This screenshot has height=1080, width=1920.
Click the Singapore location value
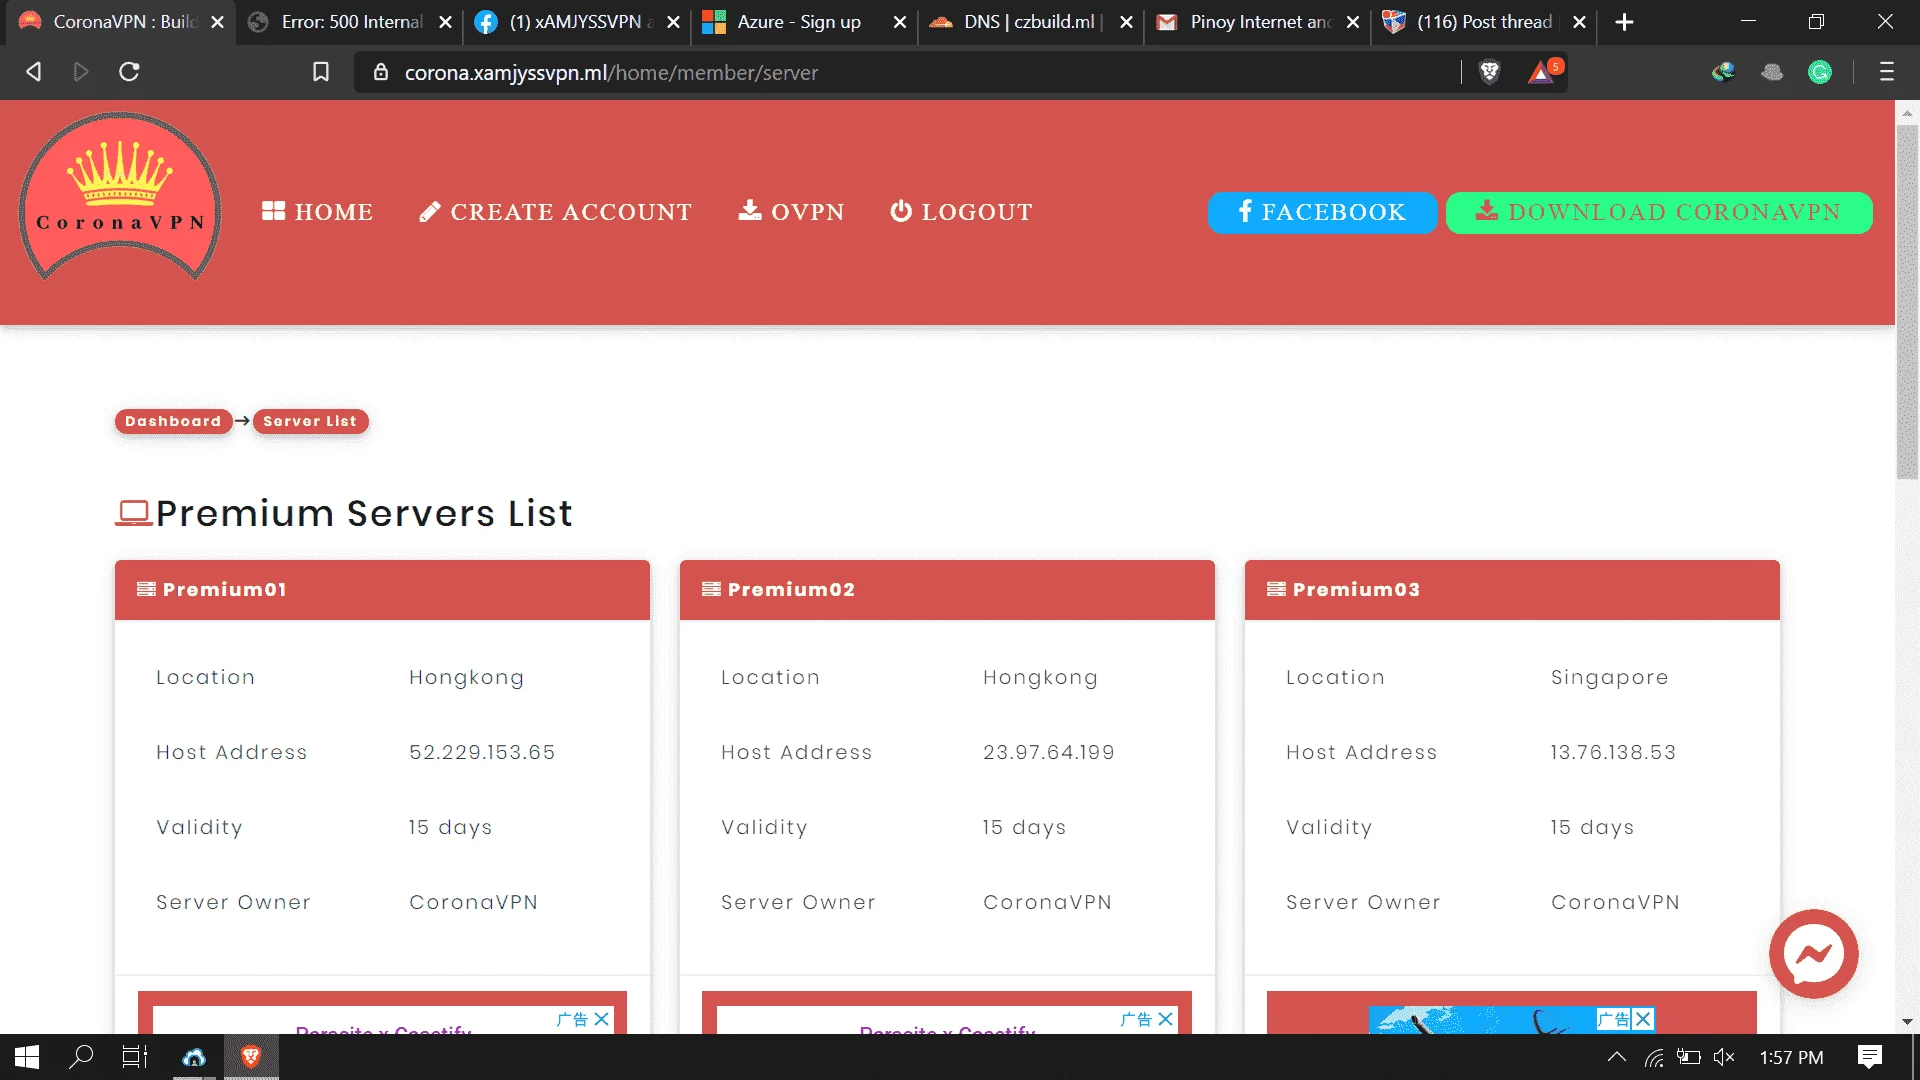[1610, 678]
